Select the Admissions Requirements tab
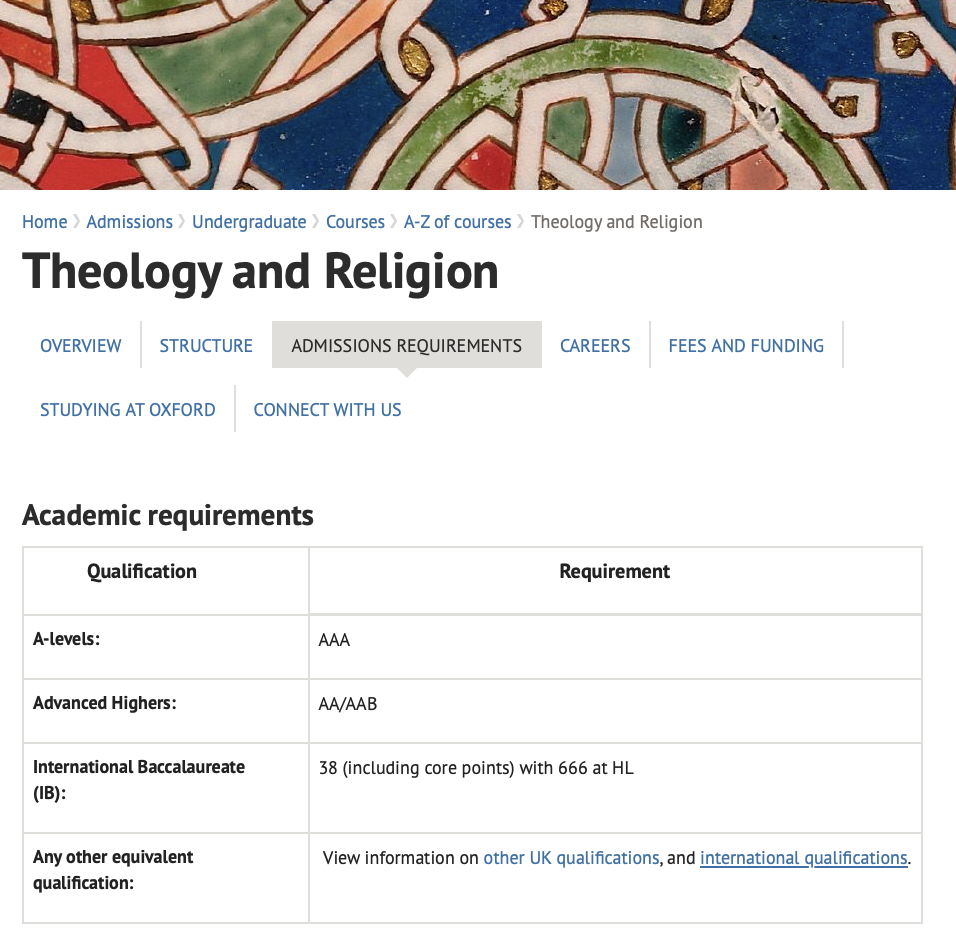Screen dimensions: 956x937 click(x=407, y=346)
